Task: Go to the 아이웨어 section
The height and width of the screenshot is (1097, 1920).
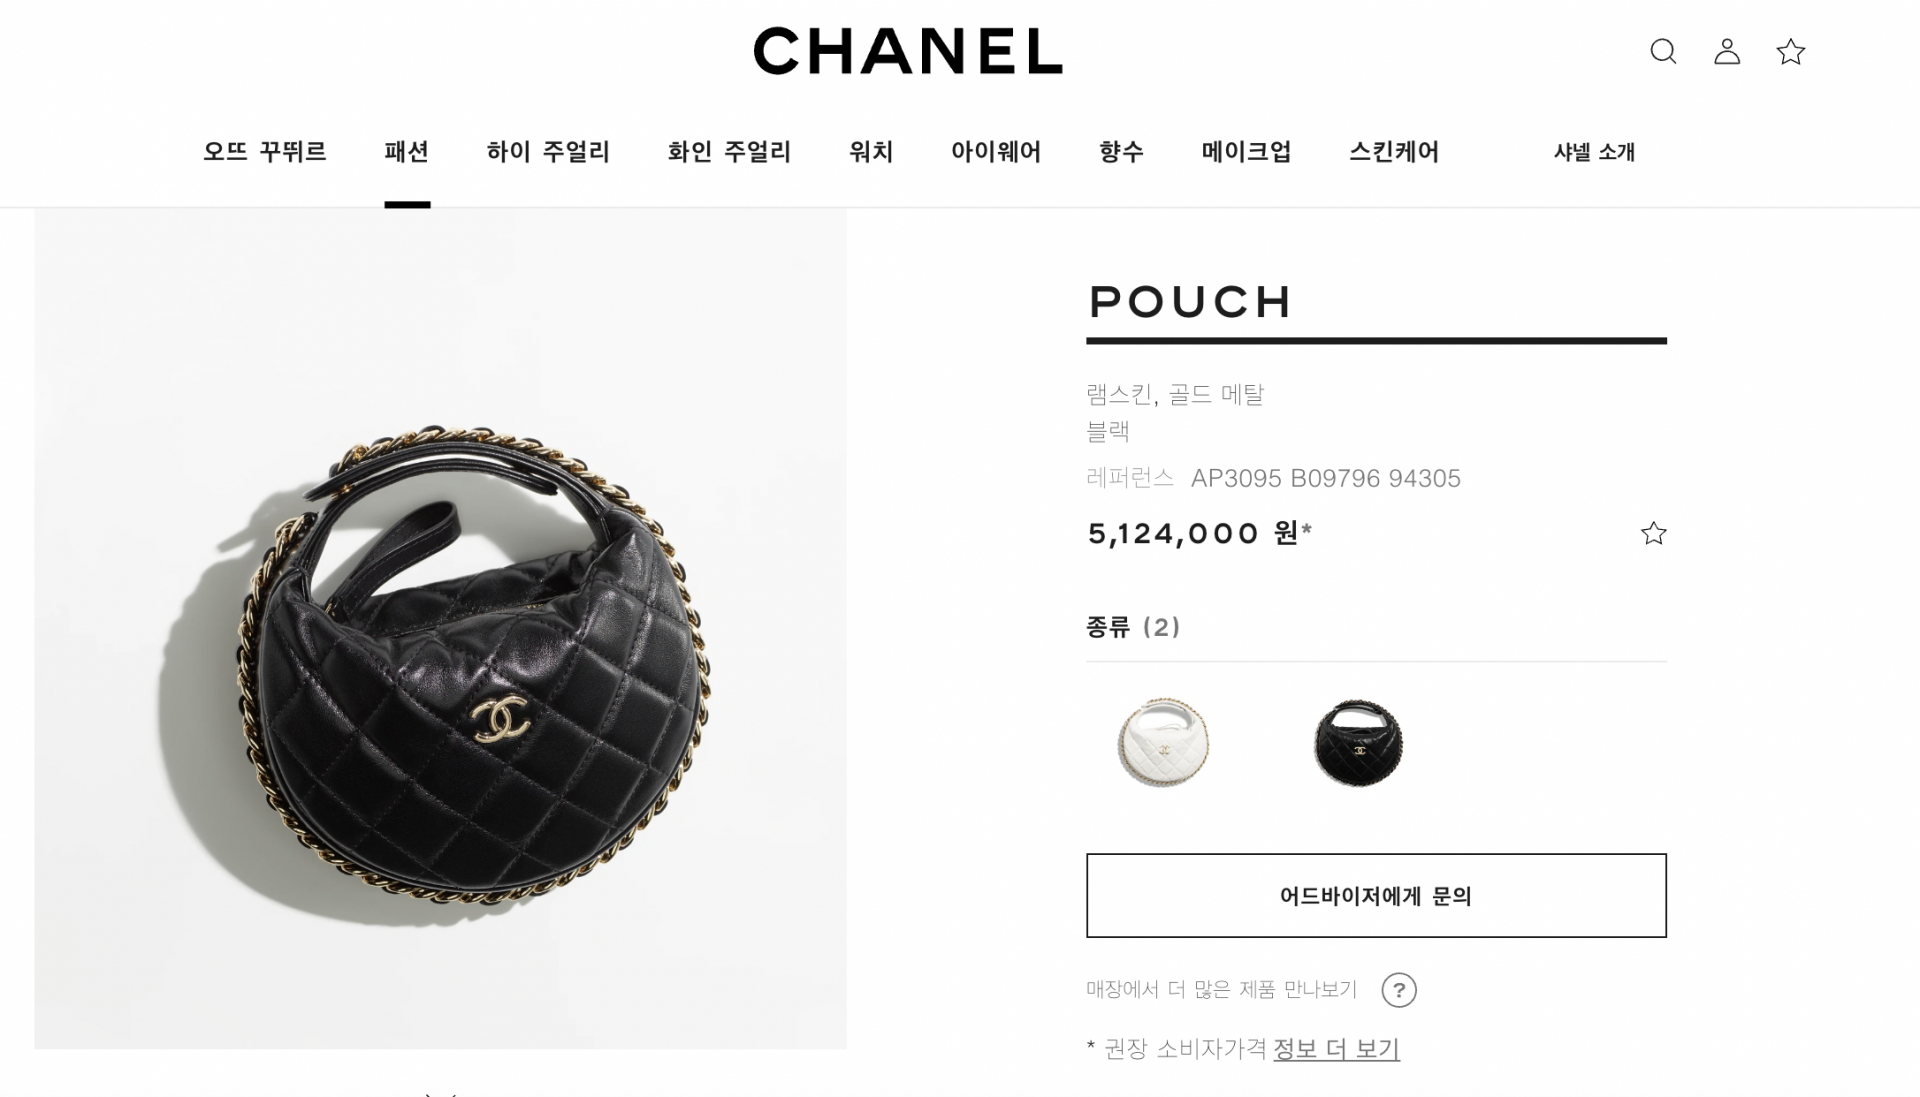Action: [996, 151]
